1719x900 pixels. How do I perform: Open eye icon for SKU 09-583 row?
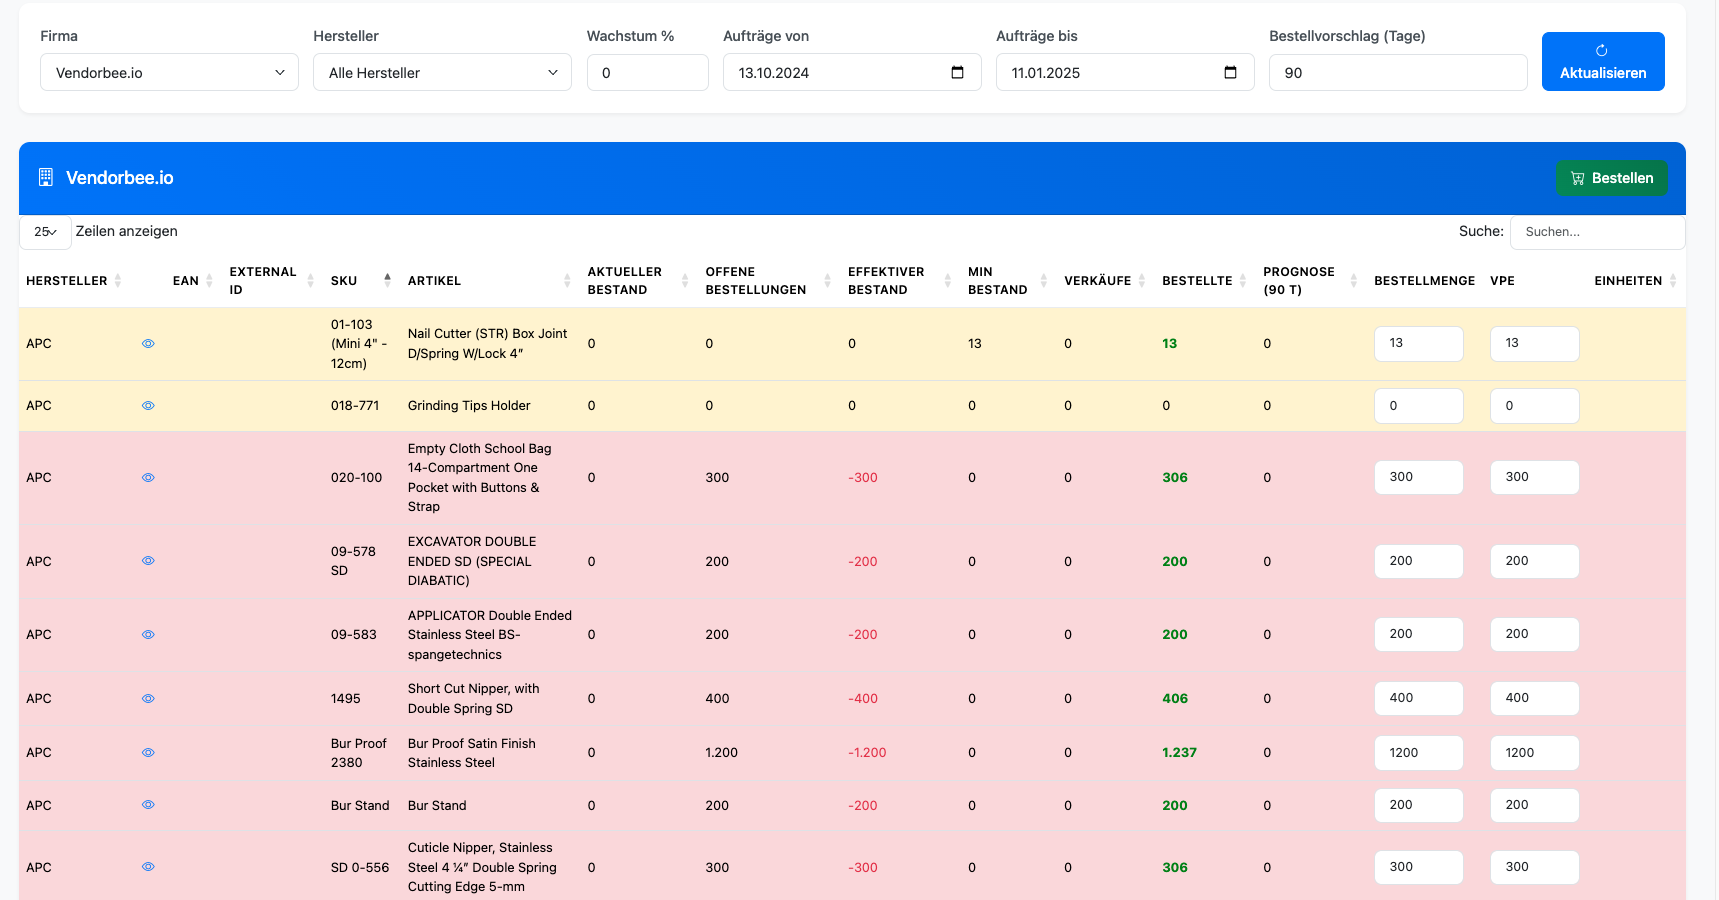pos(148,635)
